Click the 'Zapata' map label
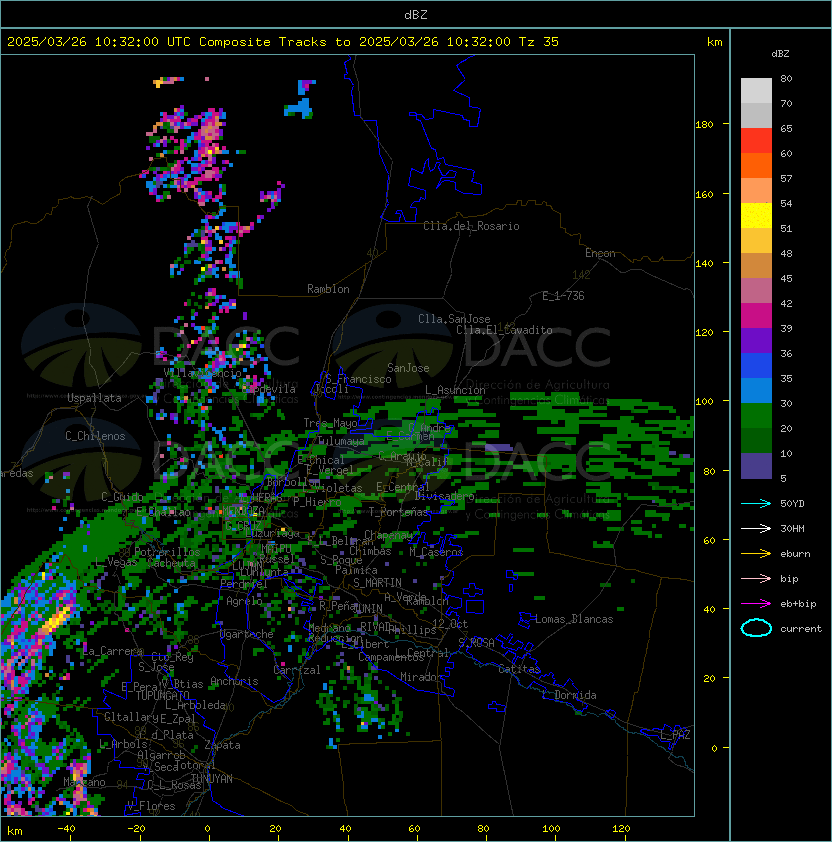The width and height of the screenshot is (832, 842). click(x=222, y=745)
